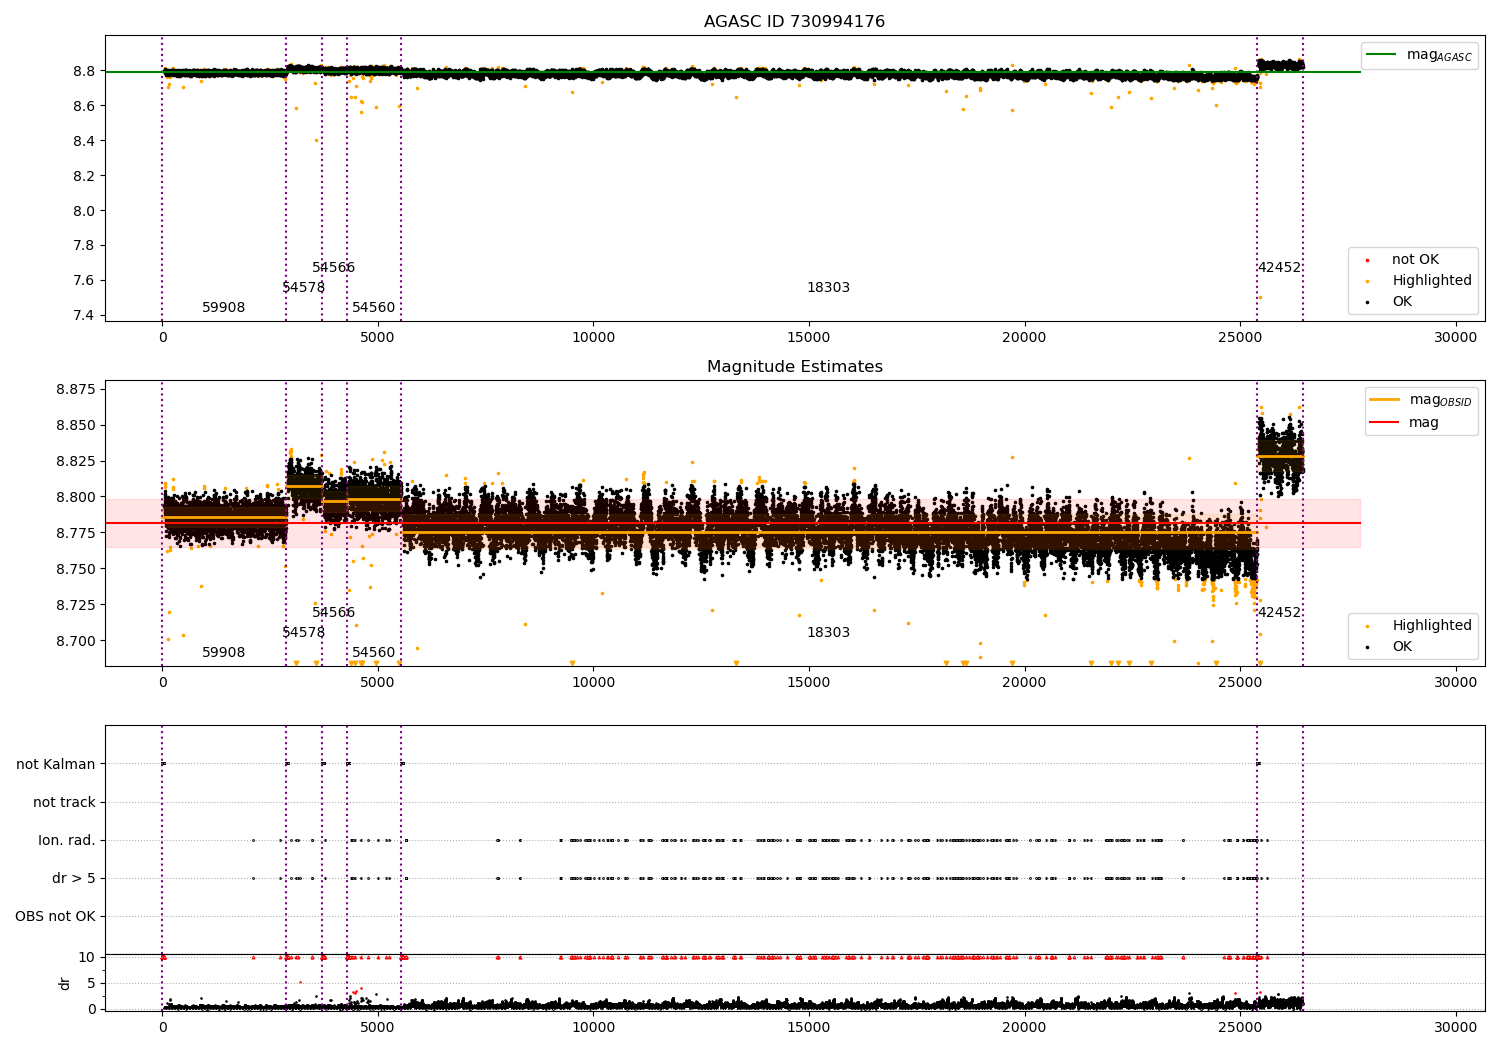Screen dimensions: 1500x1050
Task: Click the 'dr' axis label on bottom plot
Action: 65,983
